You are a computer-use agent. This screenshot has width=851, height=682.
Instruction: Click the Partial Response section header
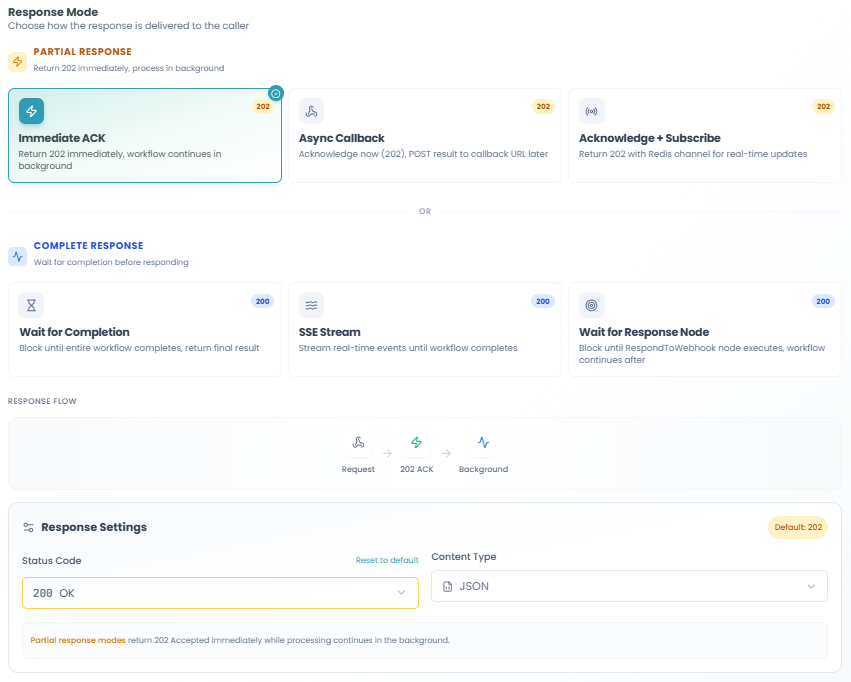tap(82, 52)
